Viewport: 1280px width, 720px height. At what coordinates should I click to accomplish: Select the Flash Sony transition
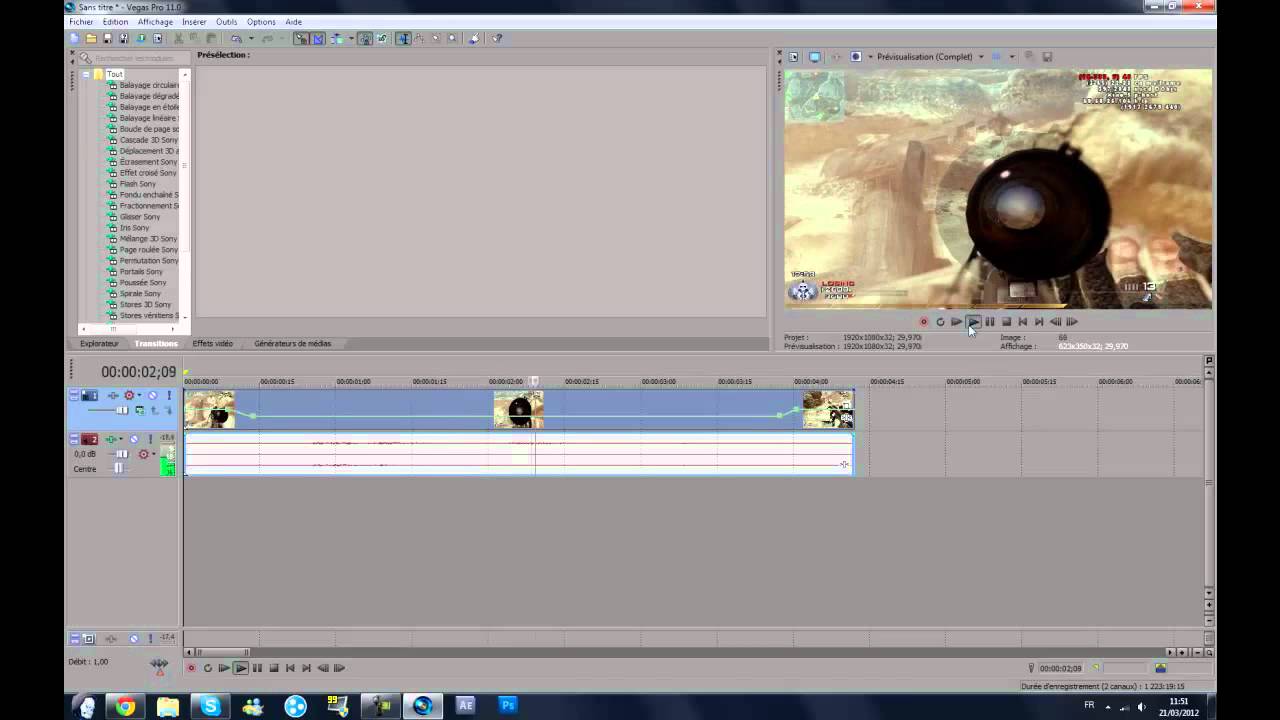(x=138, y=184)
